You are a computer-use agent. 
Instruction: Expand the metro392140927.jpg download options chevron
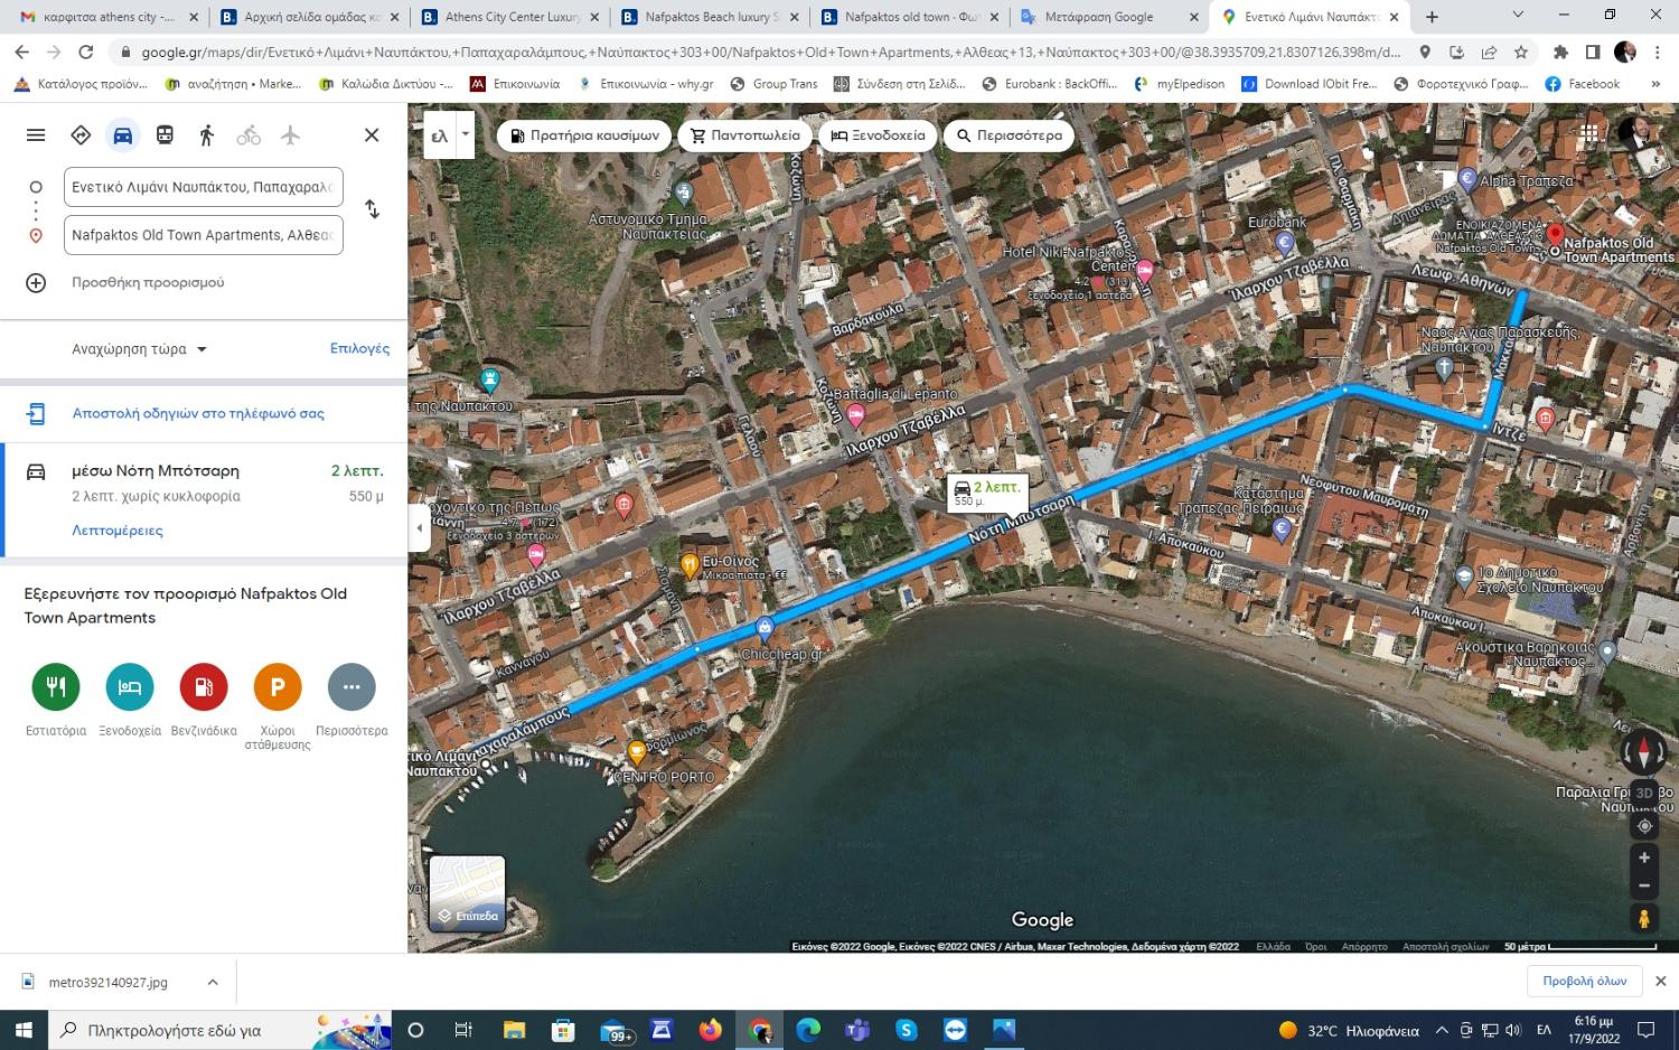click(212, 982)
